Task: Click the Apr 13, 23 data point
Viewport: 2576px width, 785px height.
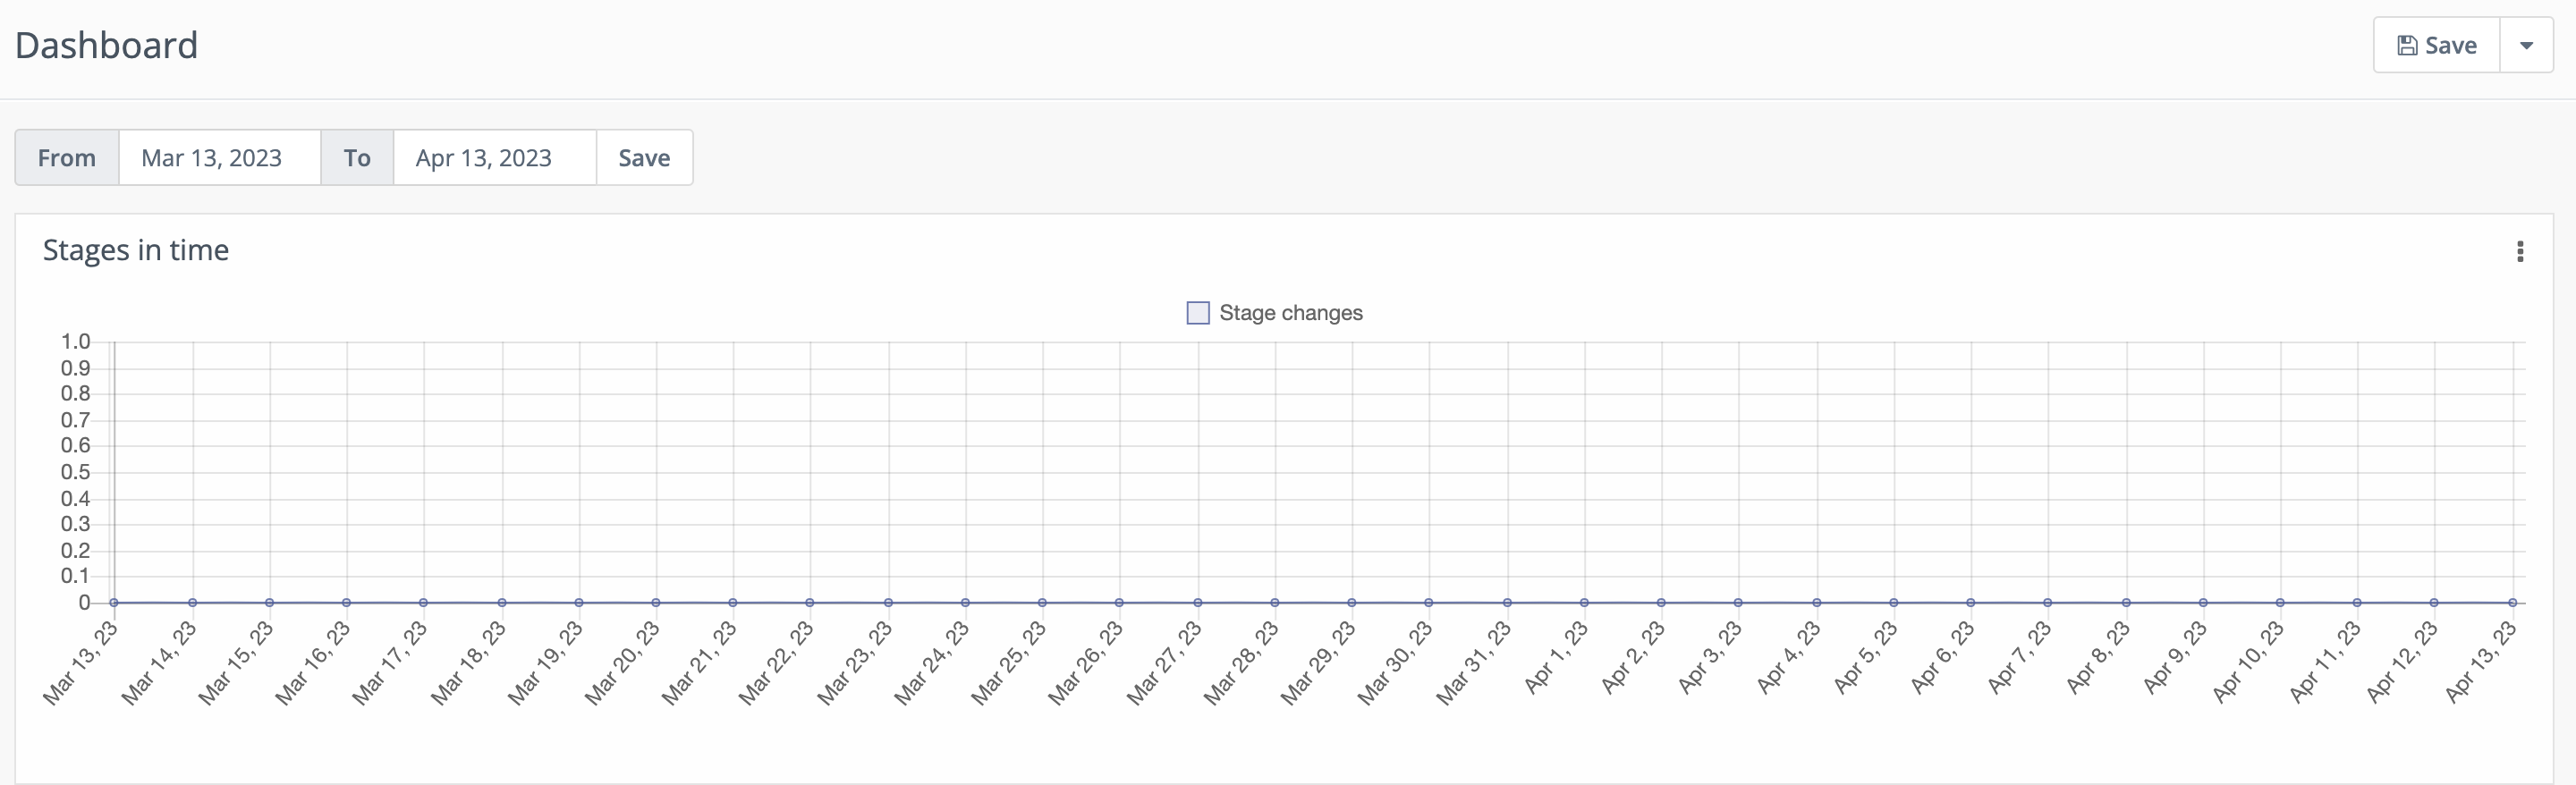Action: pos(2512,602)
